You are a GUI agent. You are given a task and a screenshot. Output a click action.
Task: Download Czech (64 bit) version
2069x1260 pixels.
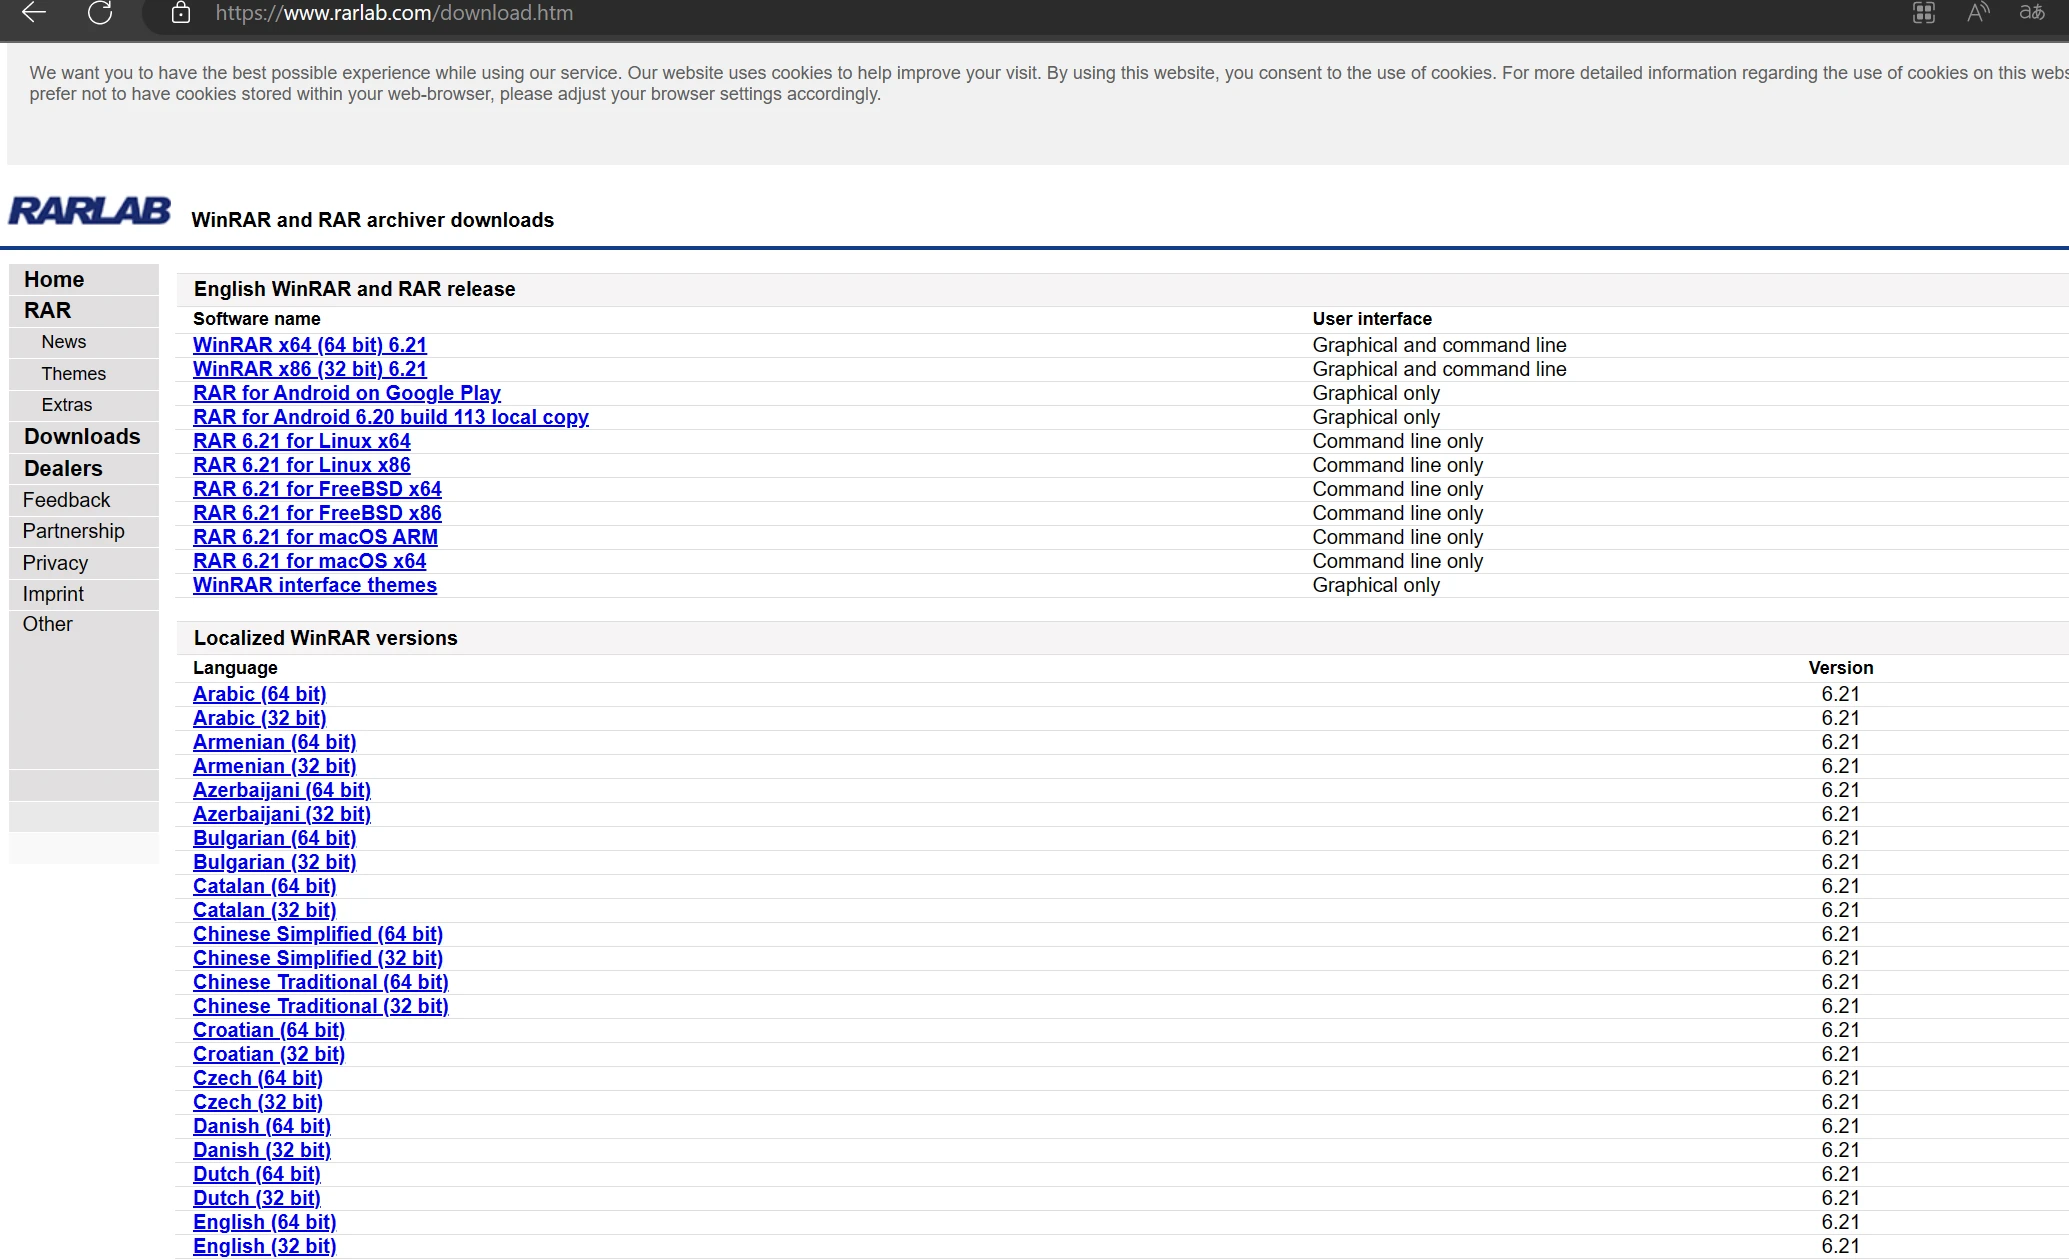tap(258, 1078)
